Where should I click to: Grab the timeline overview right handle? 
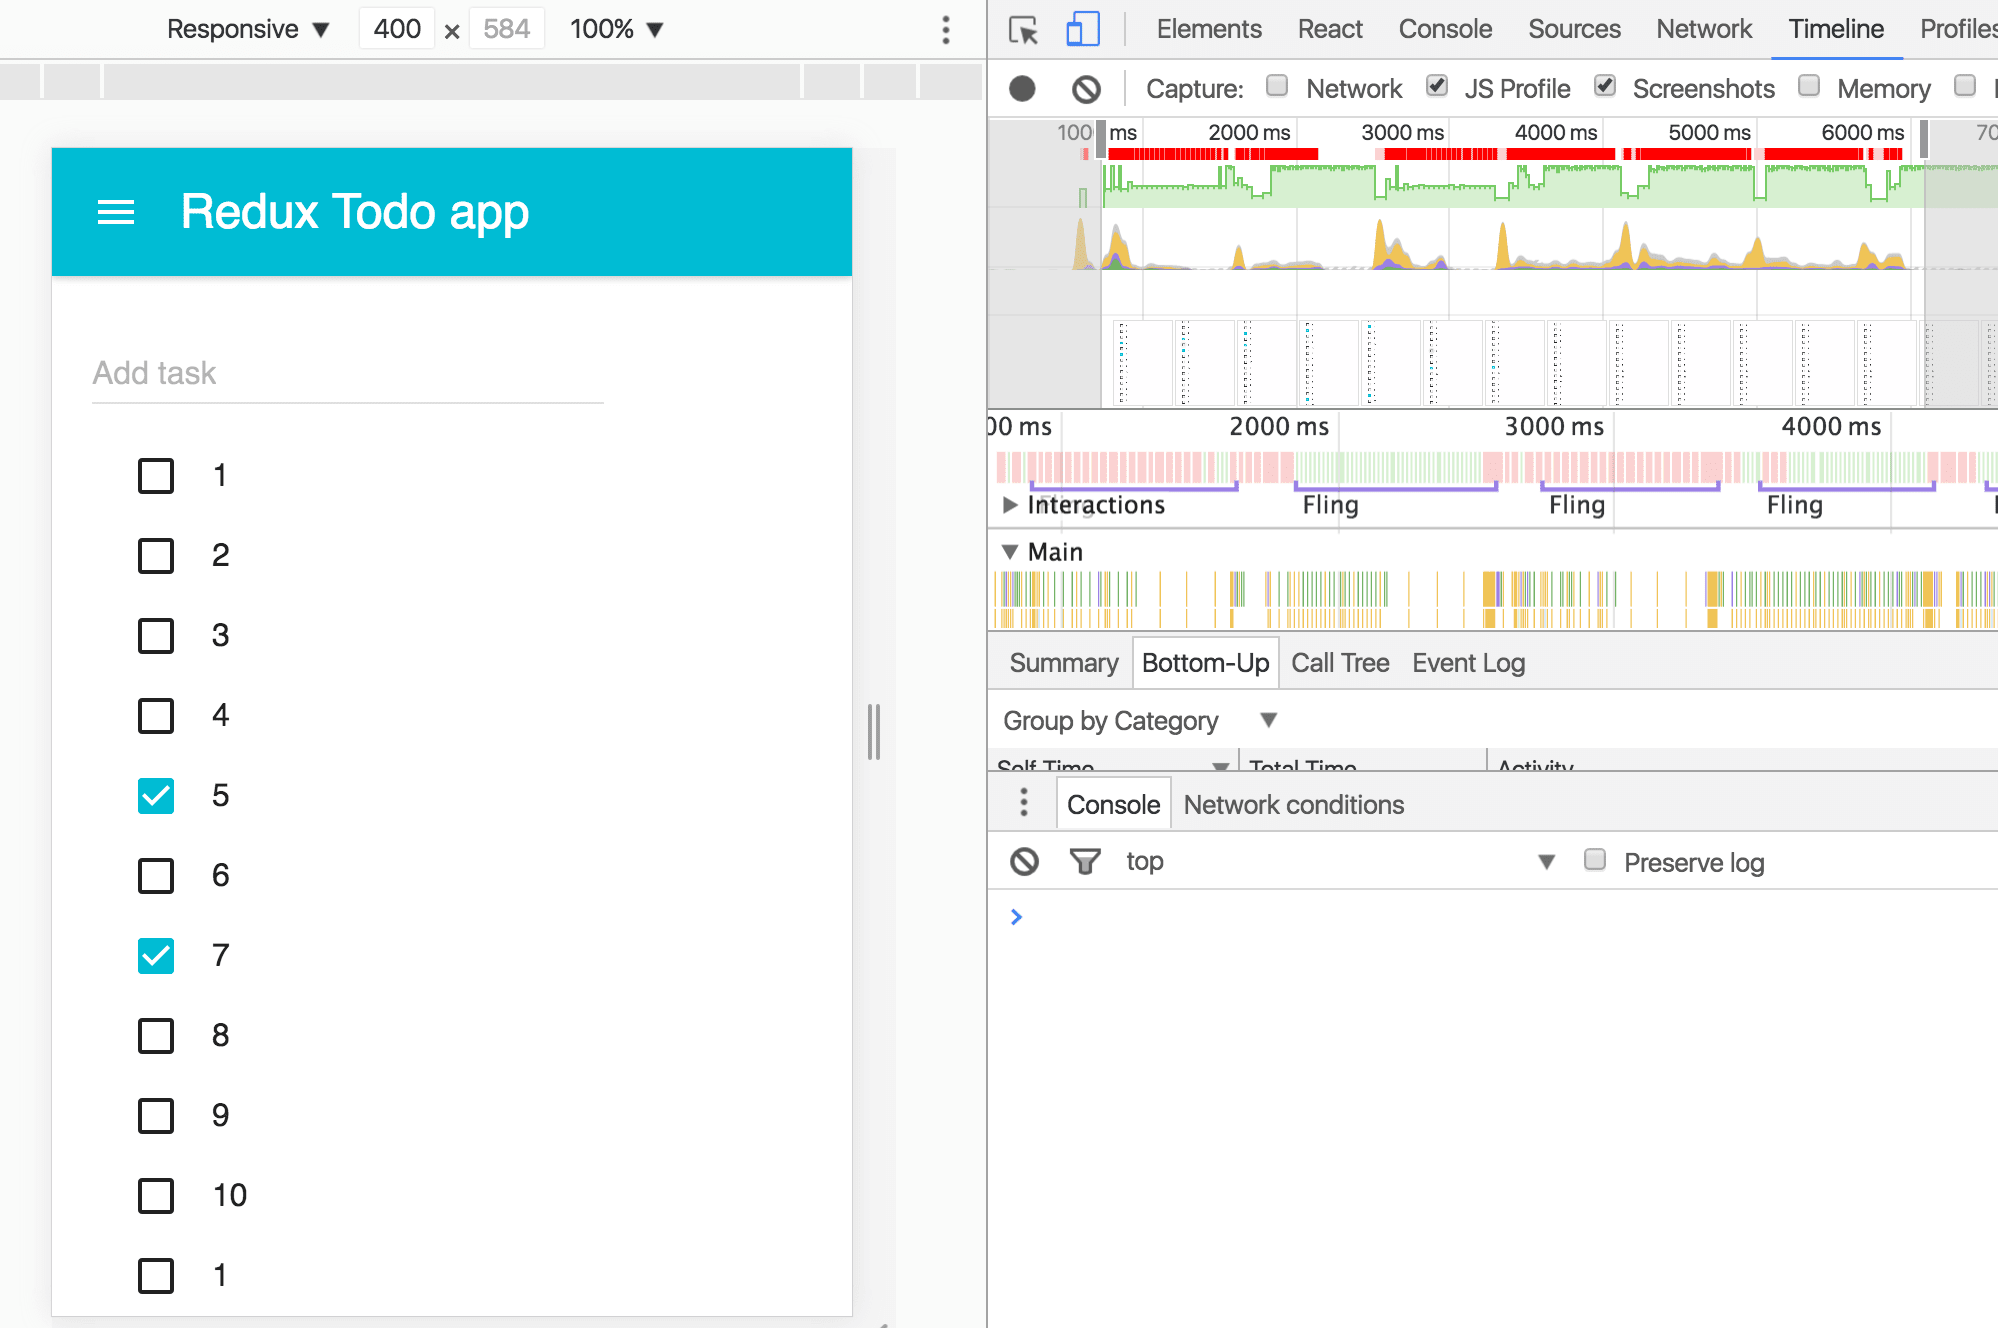(1923, 139)
